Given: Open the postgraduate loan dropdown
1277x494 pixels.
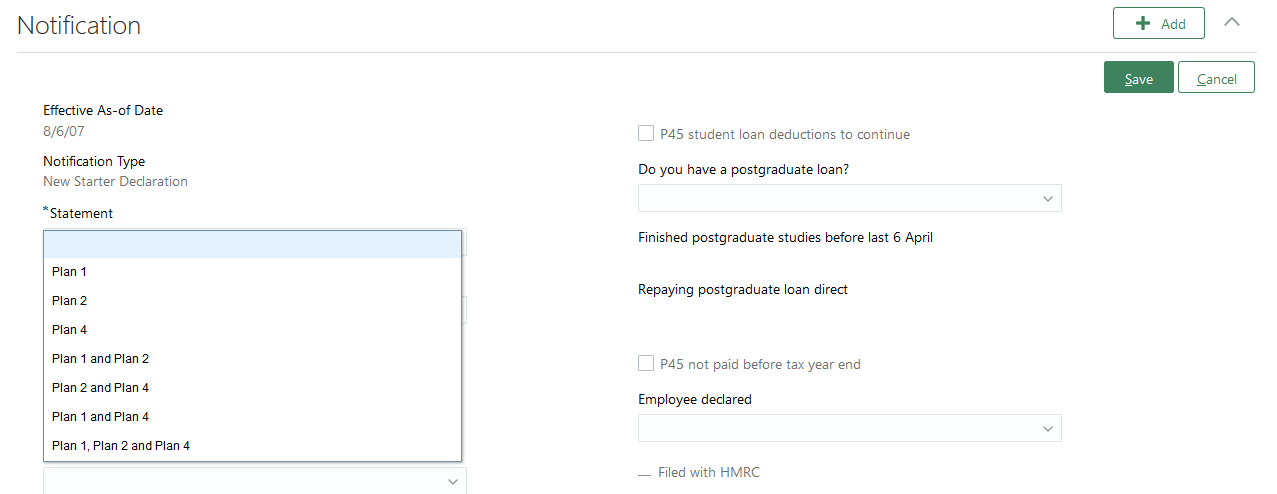Looking at the screenshot, I should [849, 198].
